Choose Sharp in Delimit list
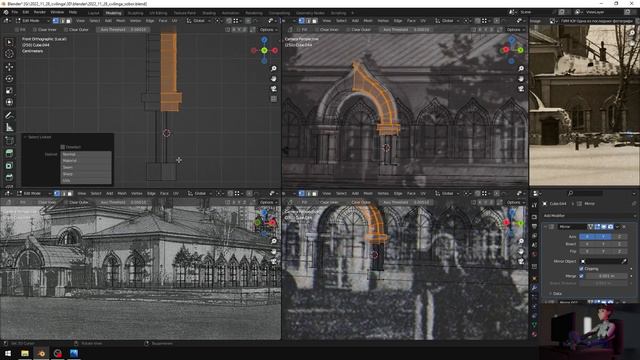This screenshot has height=360, width=640. click(x=86, y=174)
